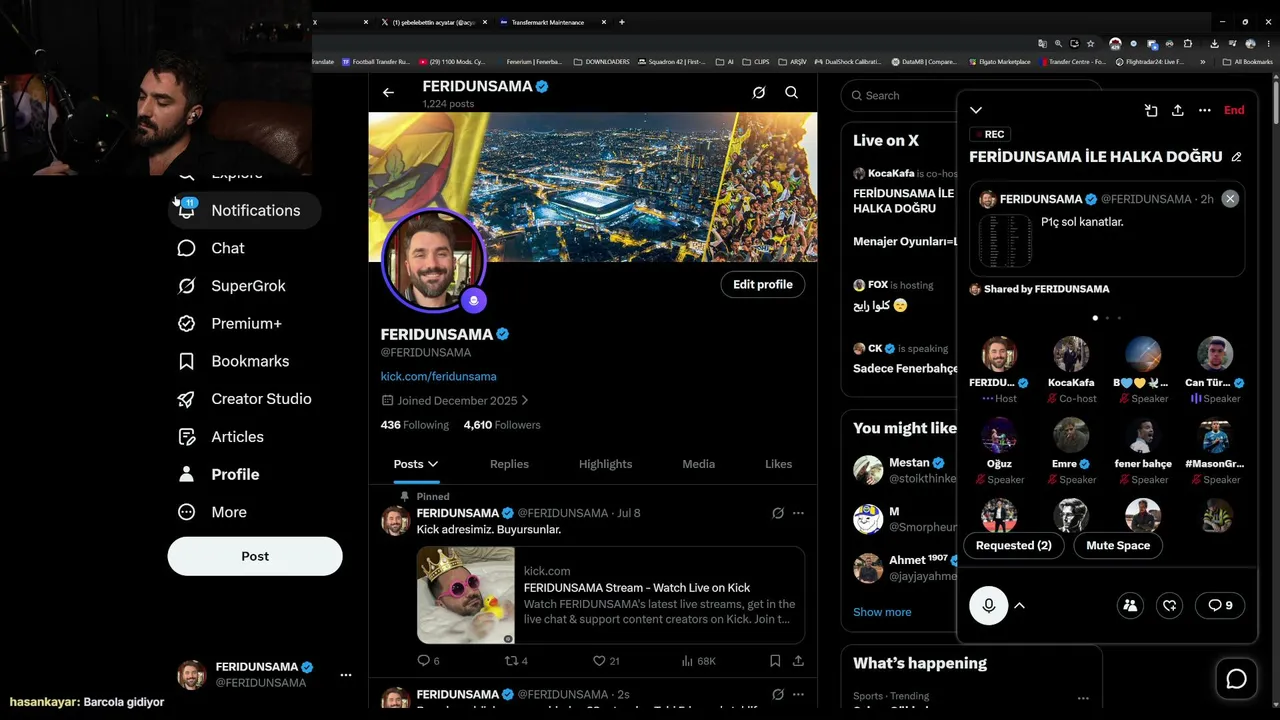1280x720 pixels.
Task: Open the Space more options menu
Action: click(x=1205, y=110)
